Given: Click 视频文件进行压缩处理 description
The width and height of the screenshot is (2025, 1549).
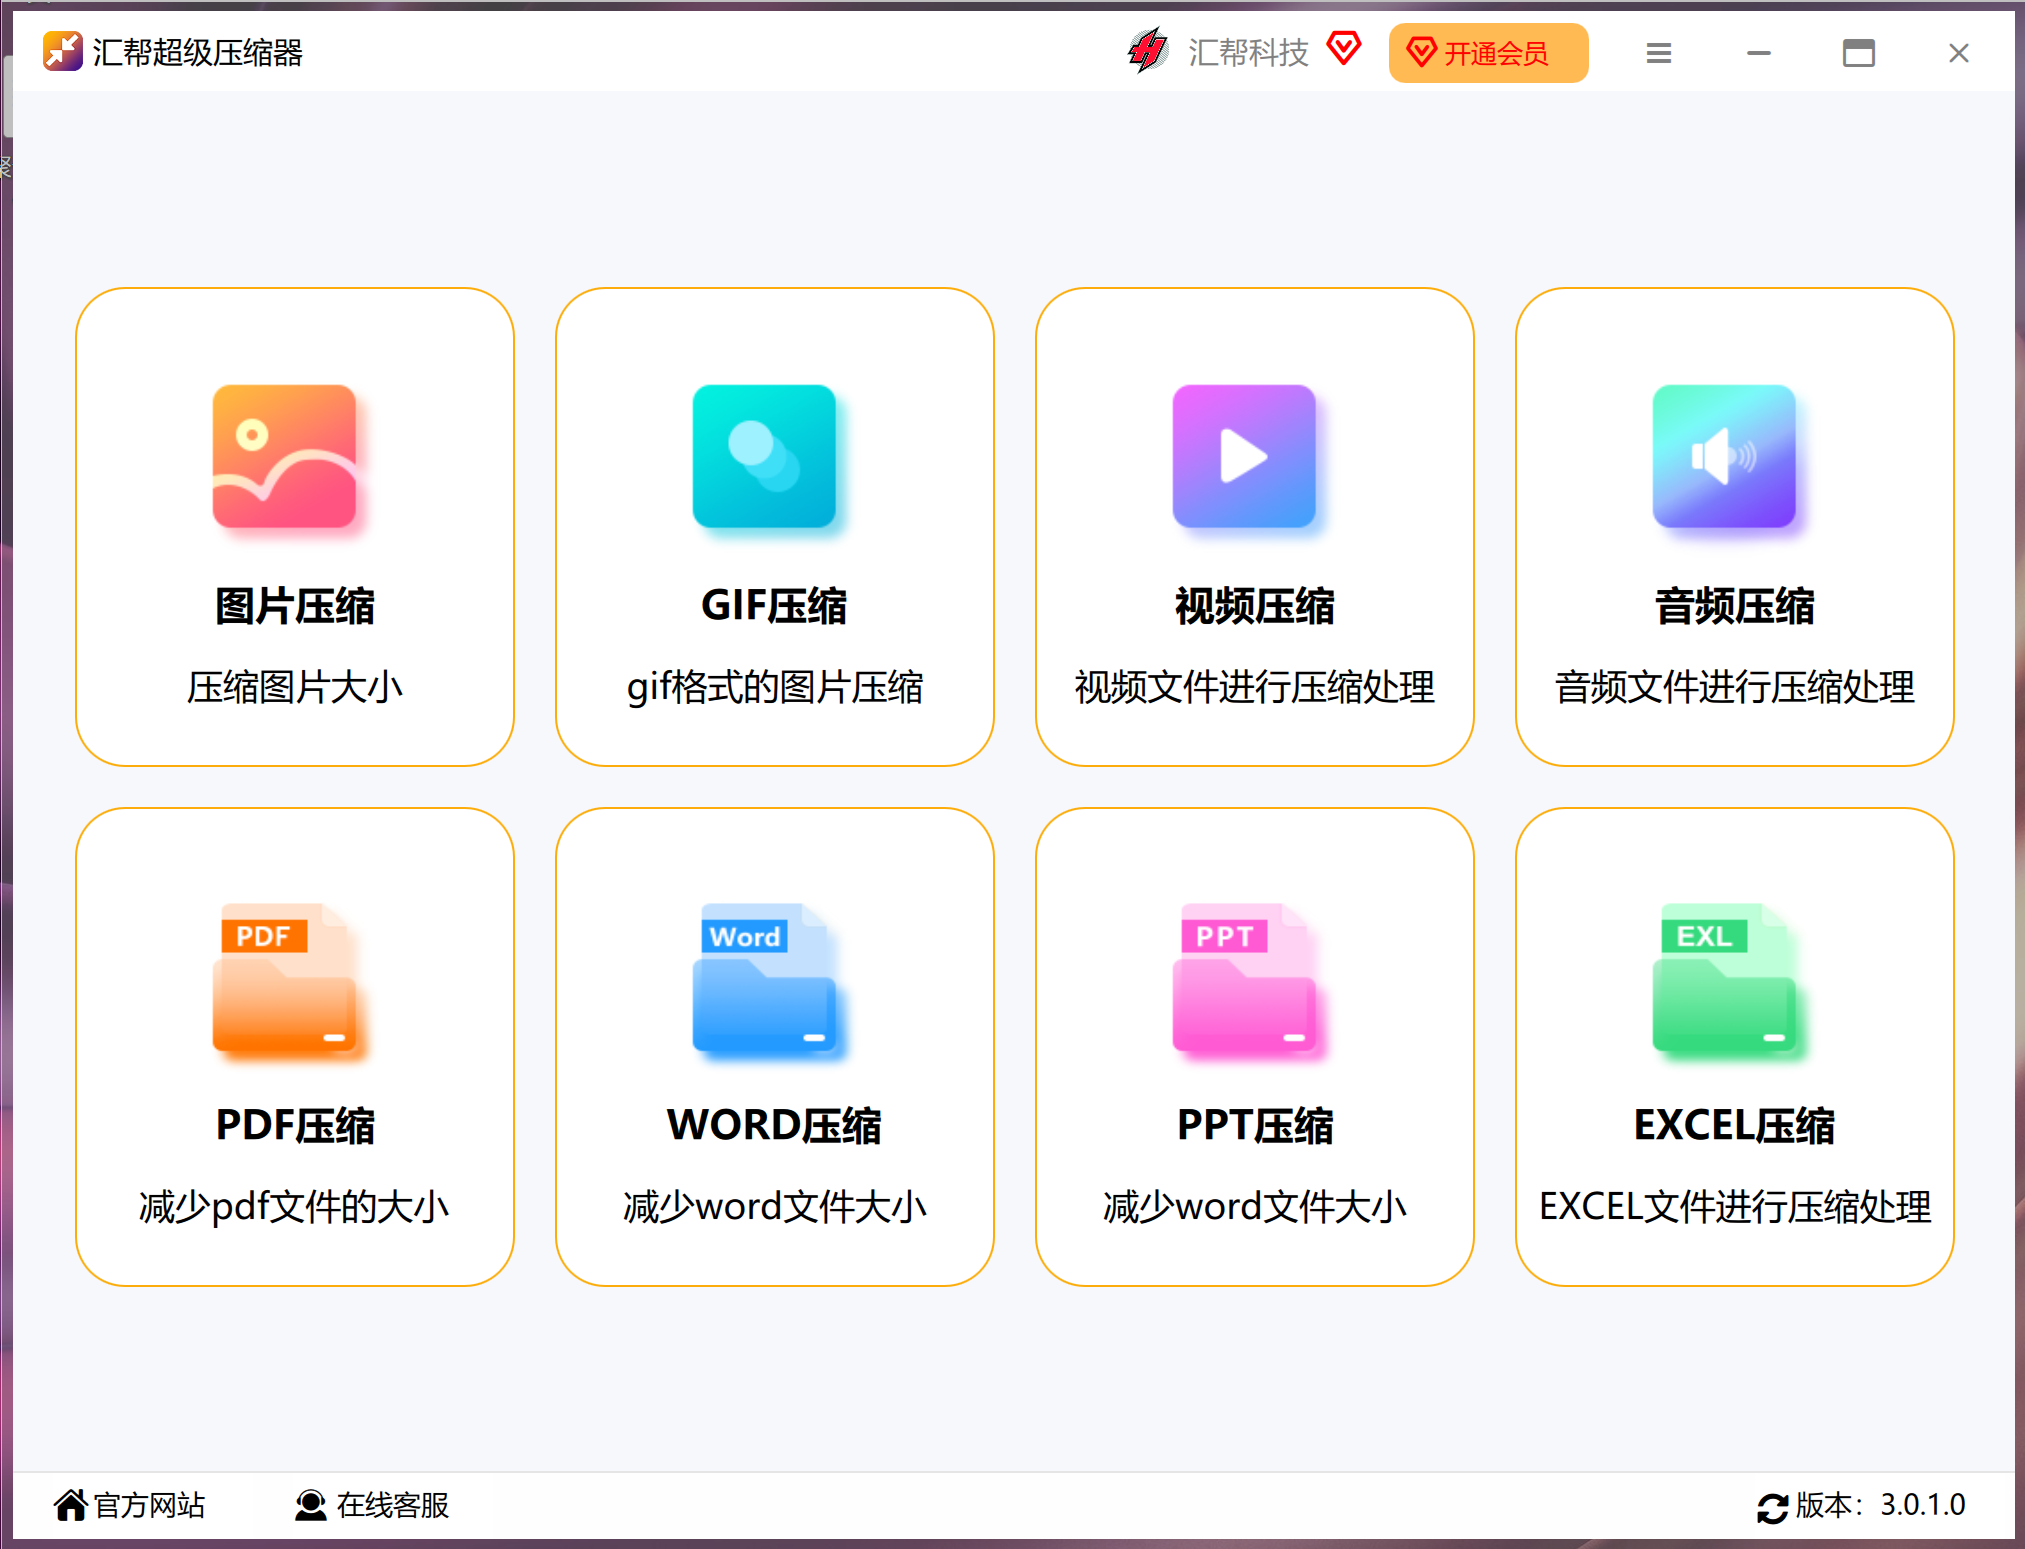Looking at the screenshot, I should [1255, 687].
